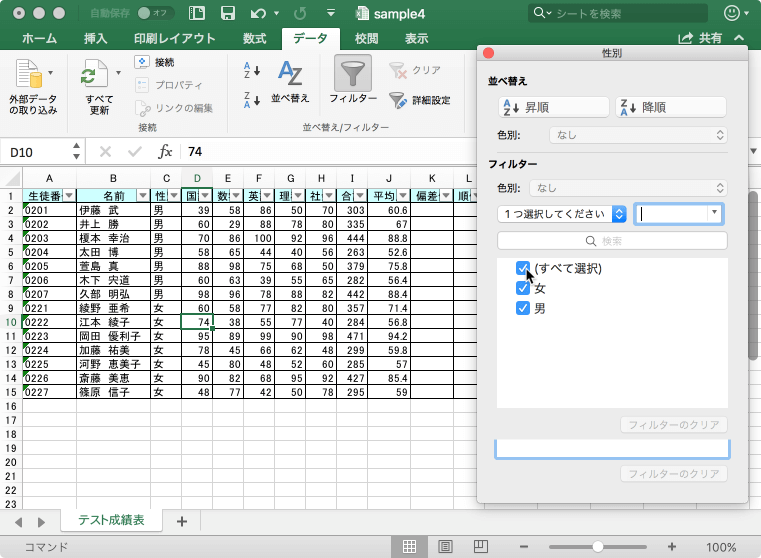
Task: Click the upper フィルターのクリア button
Action: coord(674,425)
